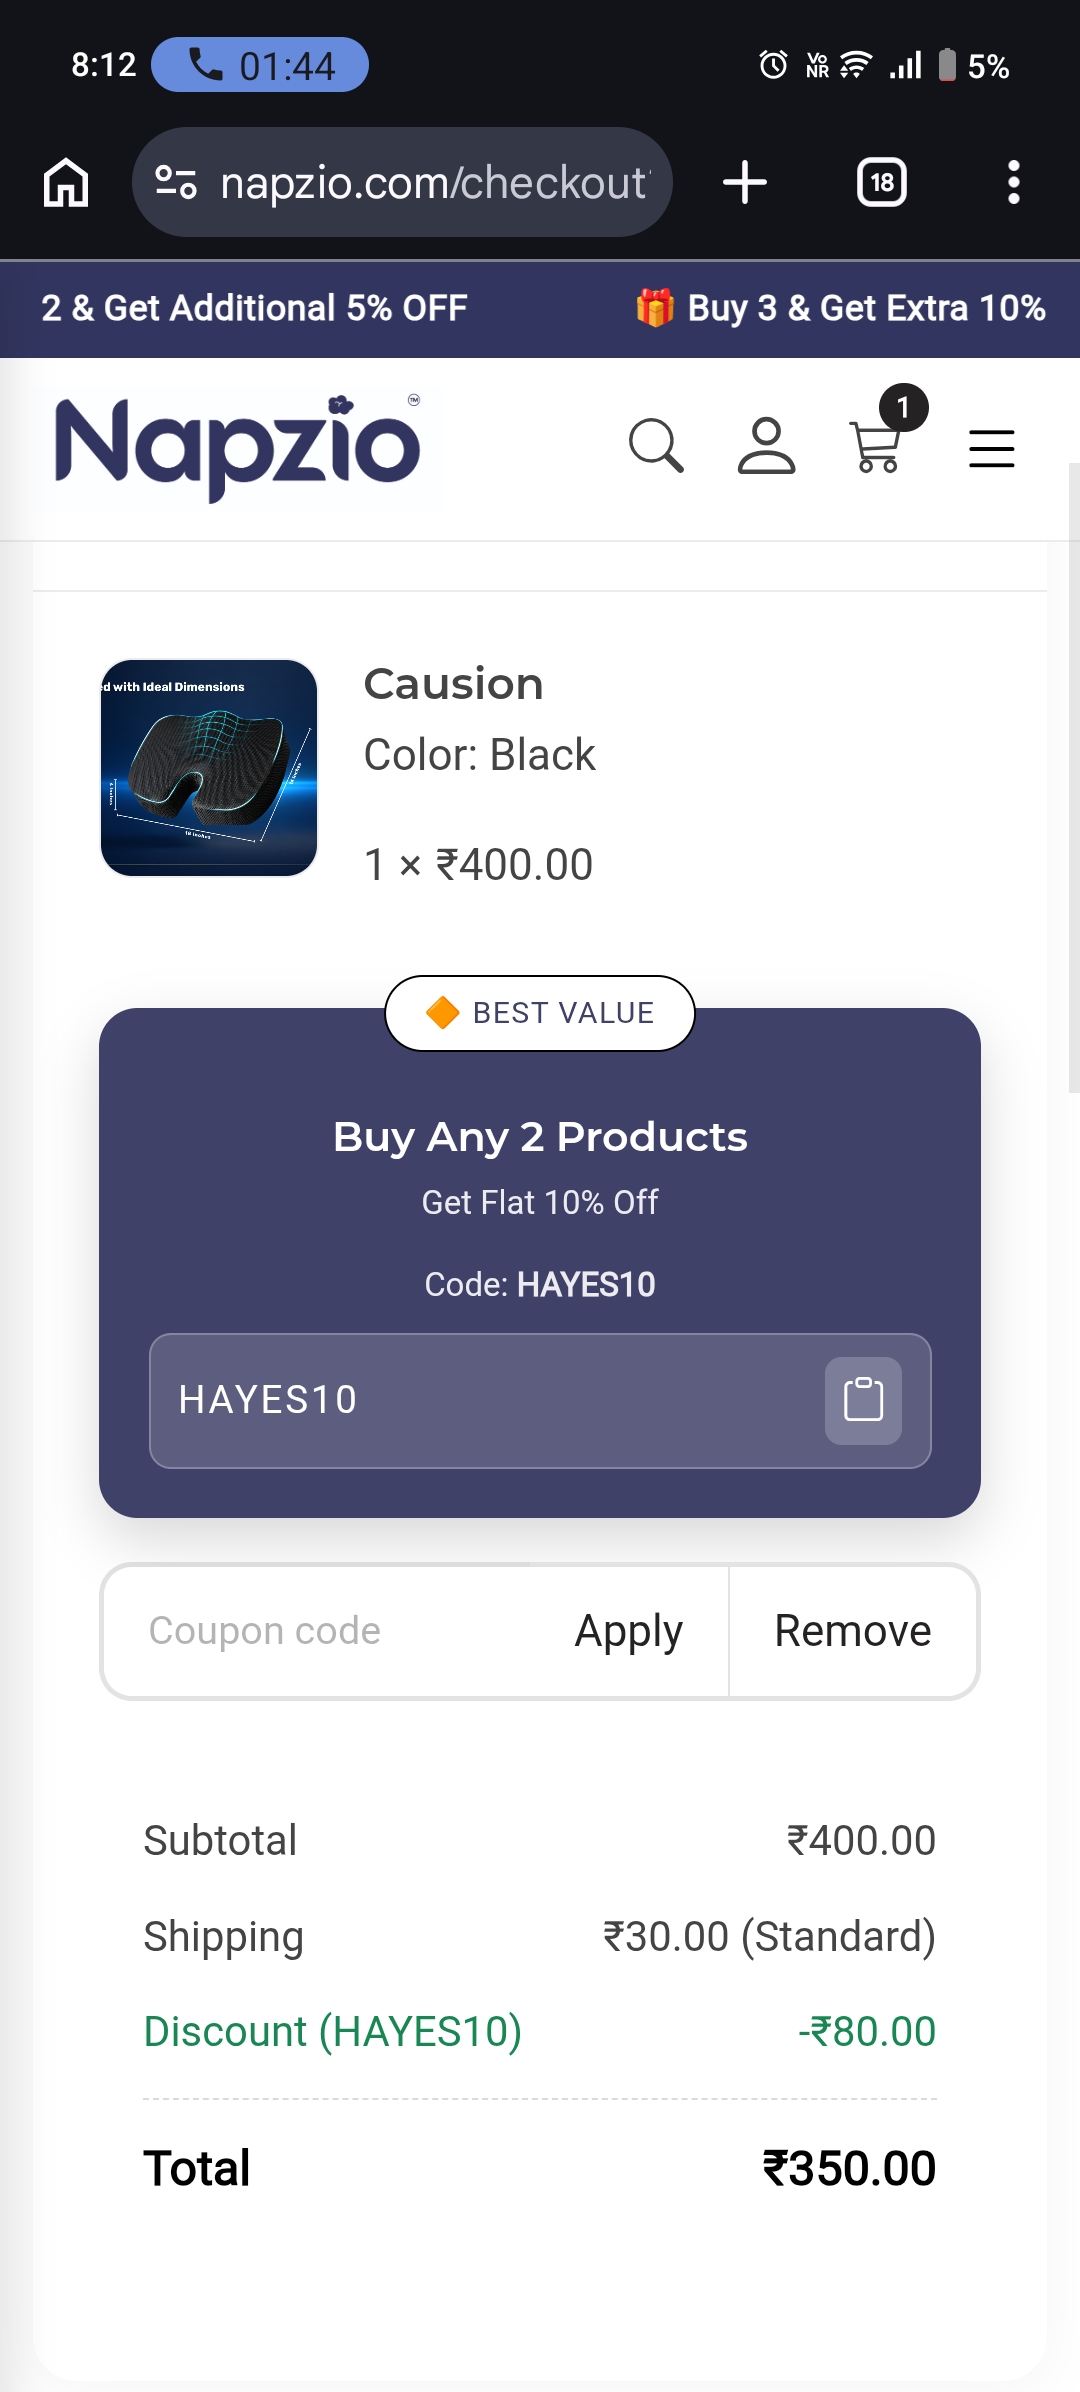Tap the browser home icon
1080x2392 pixels.
click(x=66, y=183)
